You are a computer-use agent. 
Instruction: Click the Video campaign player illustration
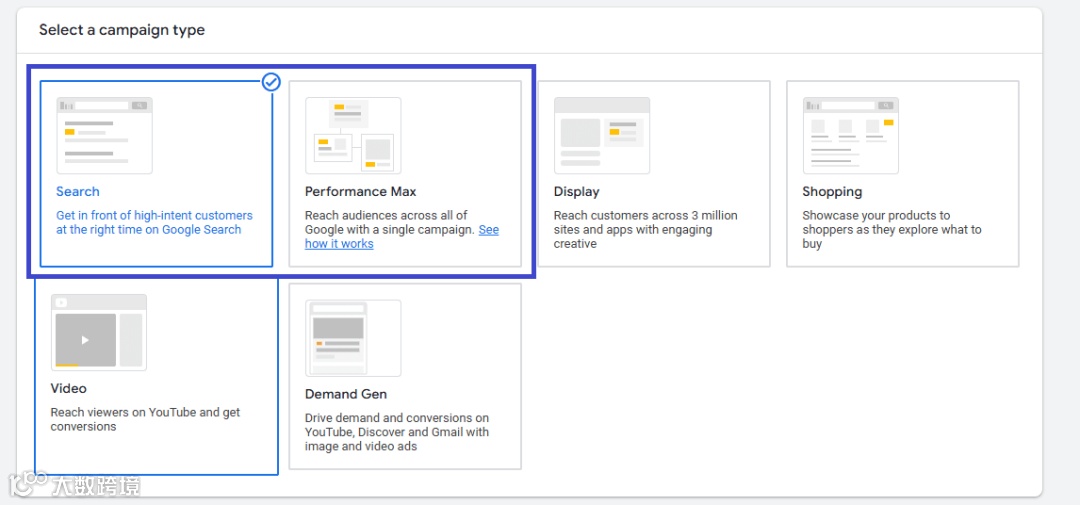[98, 333]
